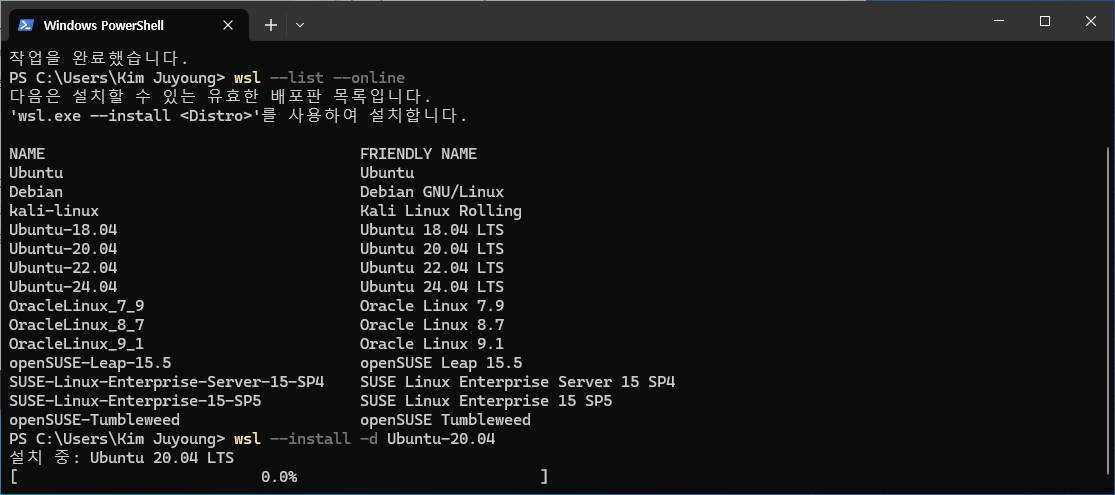Close the terminal window
The width and height of the screenshot is (1115, 495).
[1090, 21]
